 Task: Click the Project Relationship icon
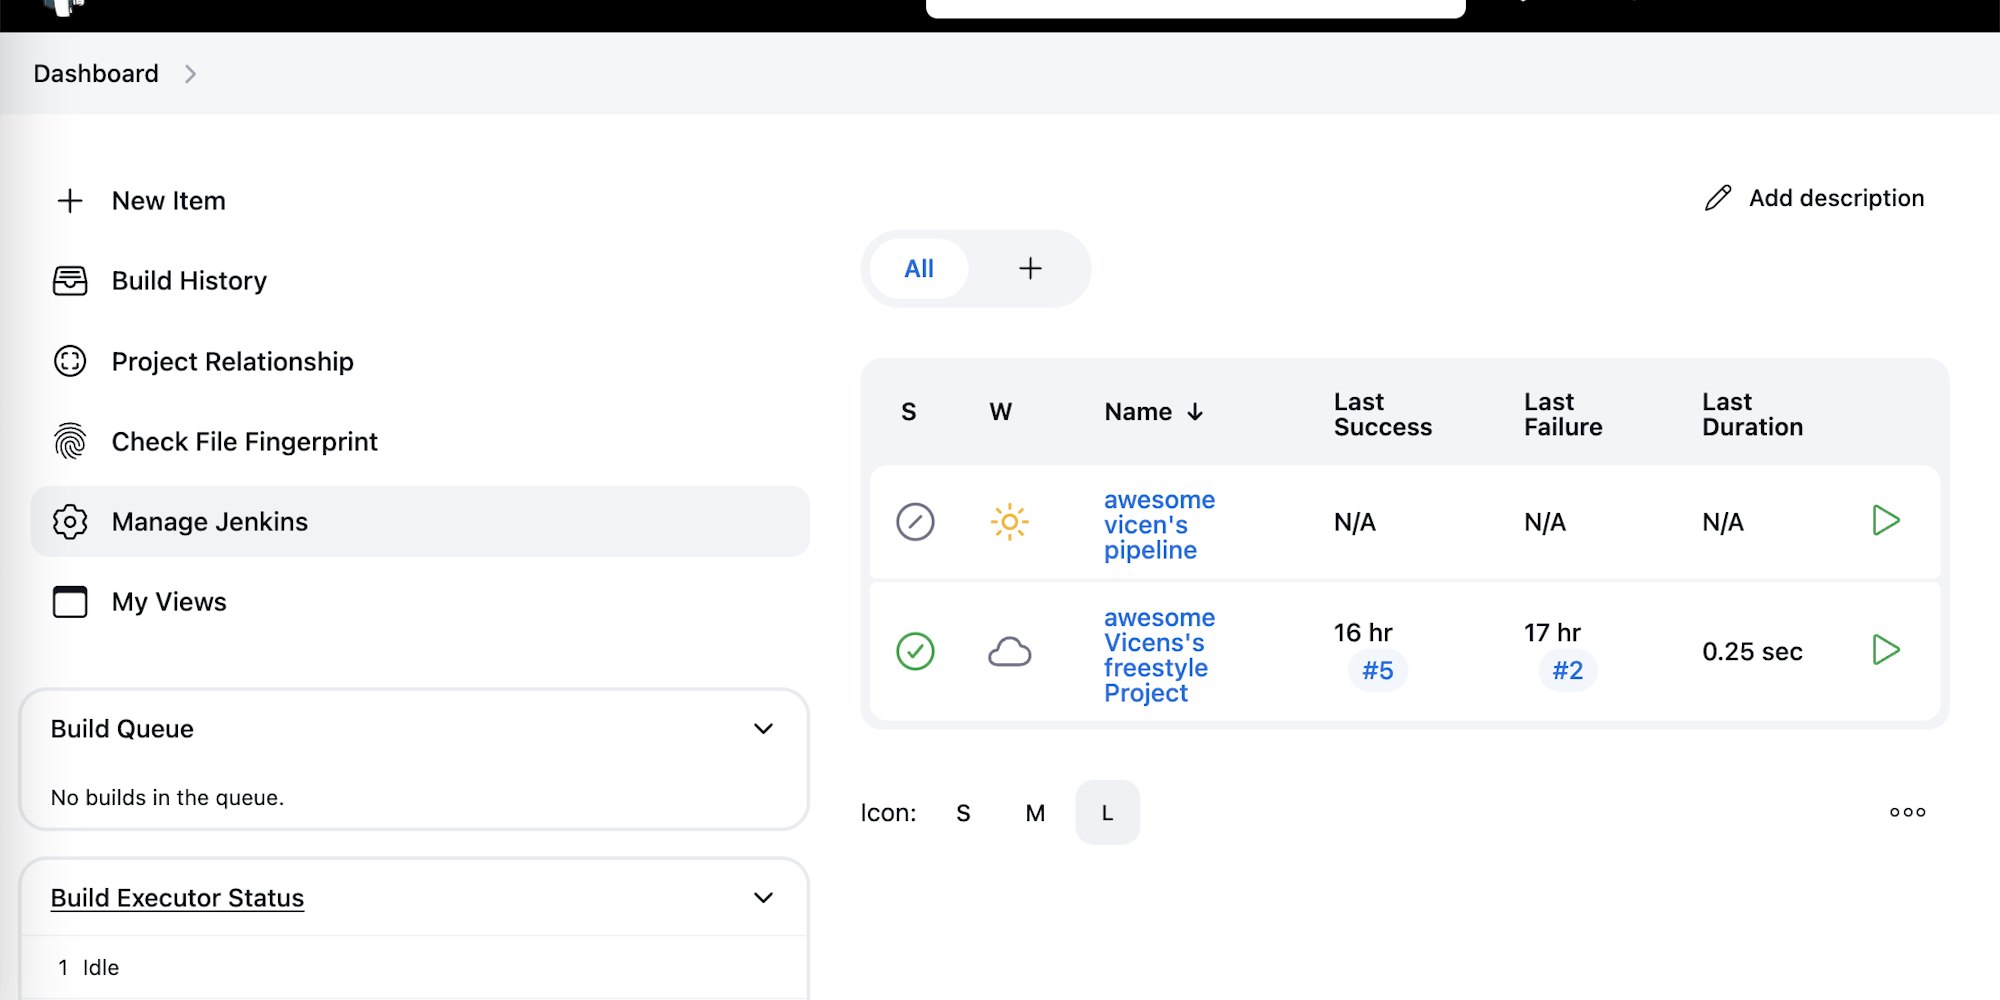coord(70,361)
